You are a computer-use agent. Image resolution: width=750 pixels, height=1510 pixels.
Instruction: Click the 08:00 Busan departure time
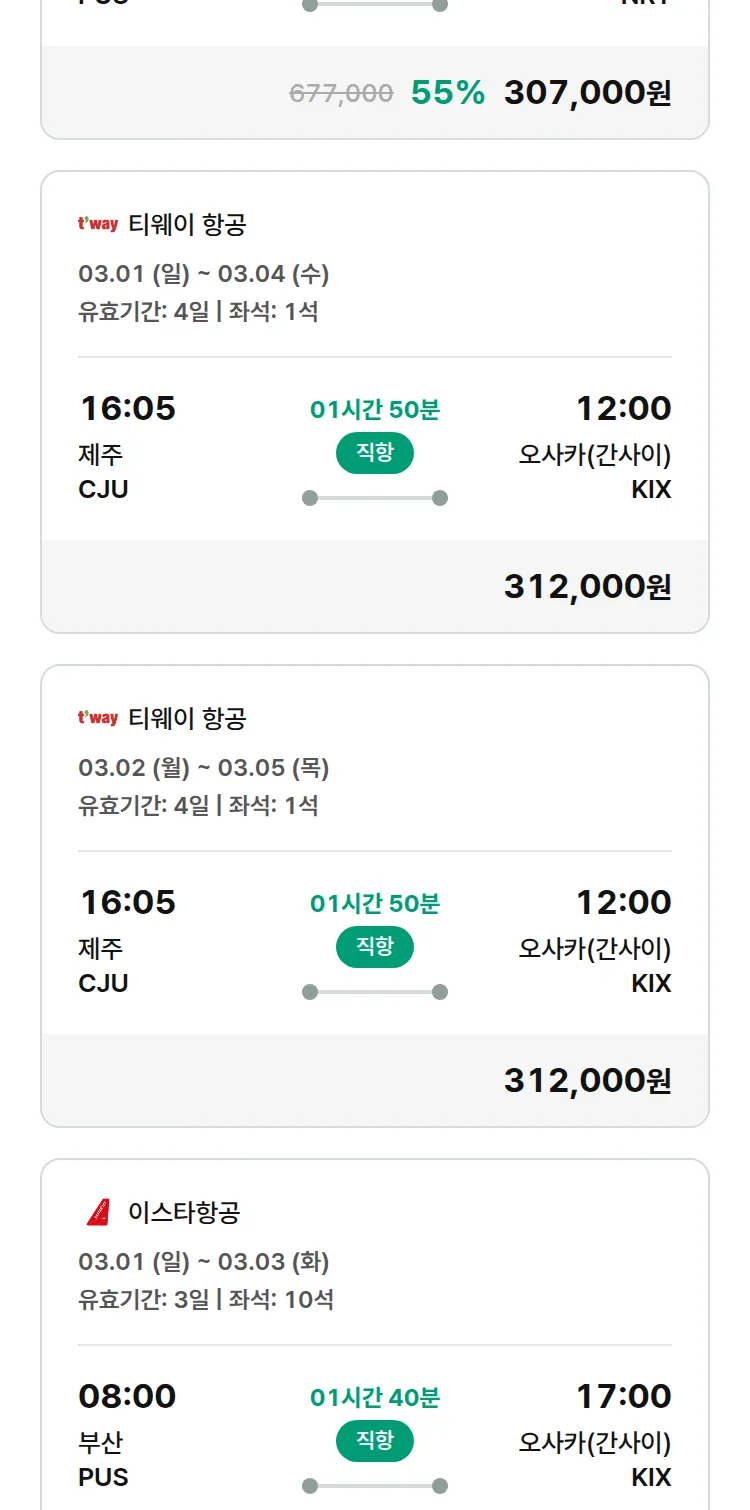pyautogui.click(x=127, y=1396)
